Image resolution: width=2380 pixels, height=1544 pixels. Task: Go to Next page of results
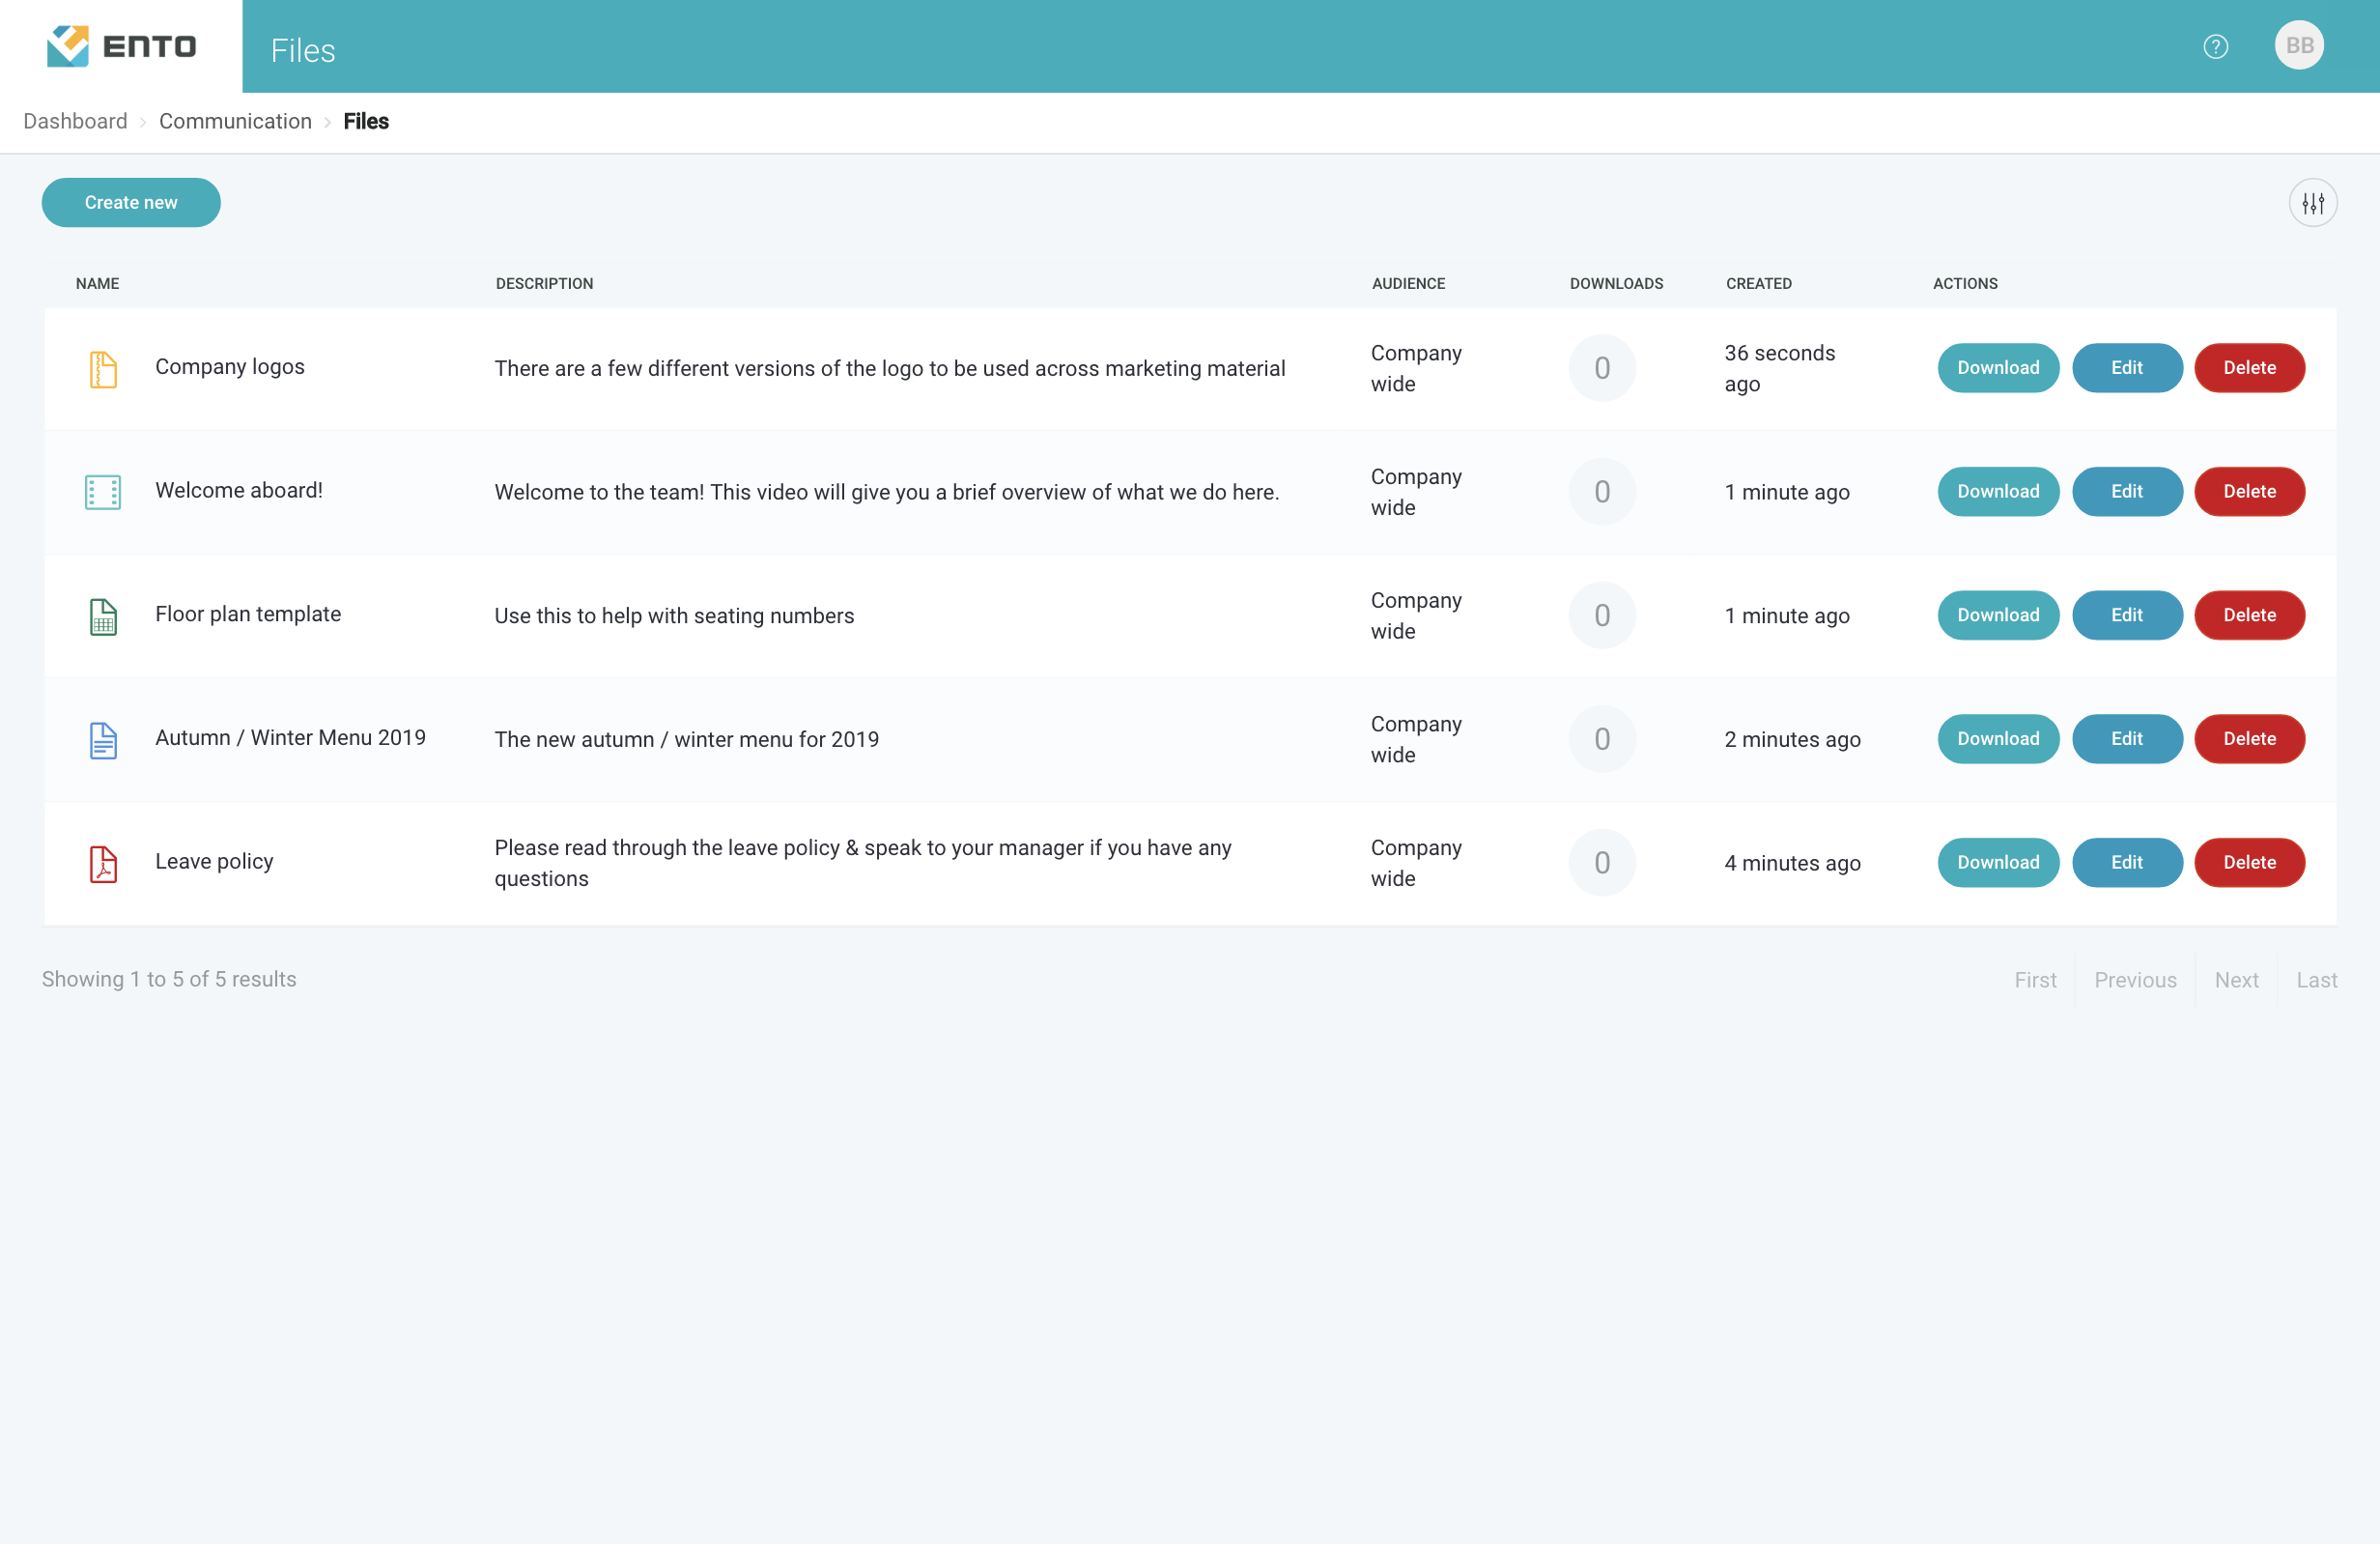click(2236, 980)
